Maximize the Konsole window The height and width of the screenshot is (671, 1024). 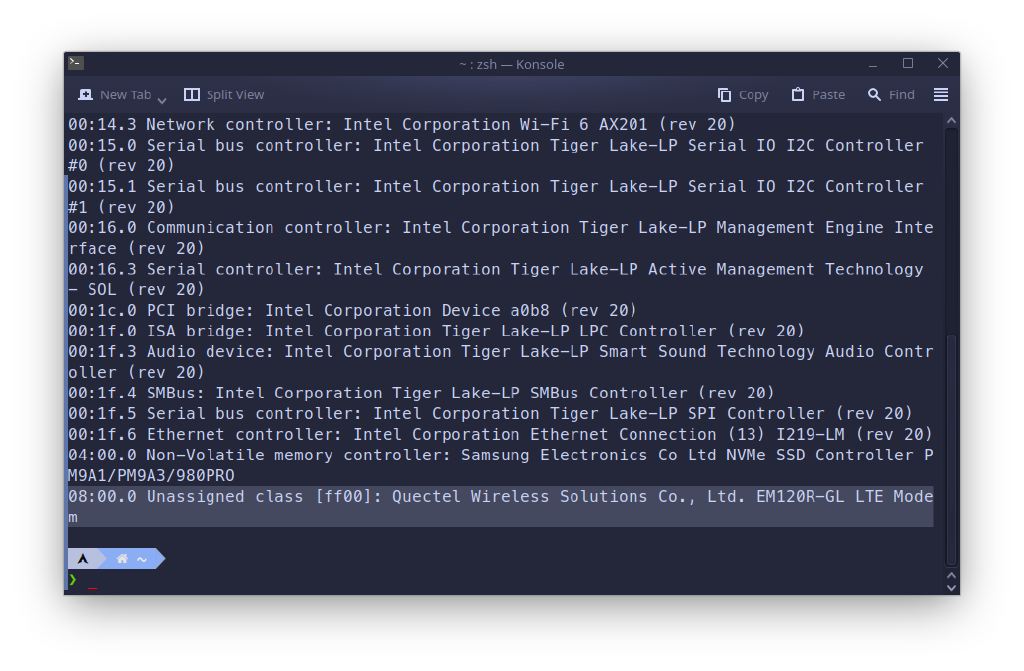tap(908, 63)
